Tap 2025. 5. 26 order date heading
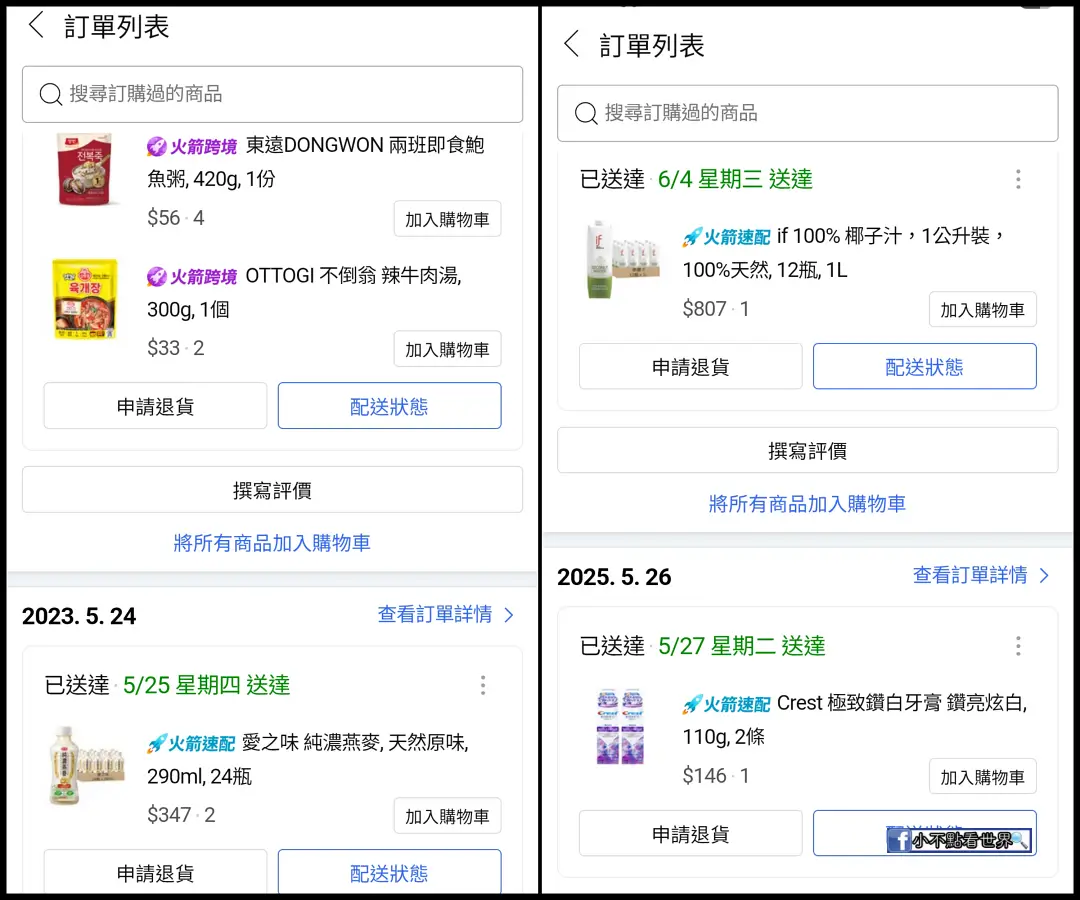This screenshot has height=900, width=1080. pos(614,576)
